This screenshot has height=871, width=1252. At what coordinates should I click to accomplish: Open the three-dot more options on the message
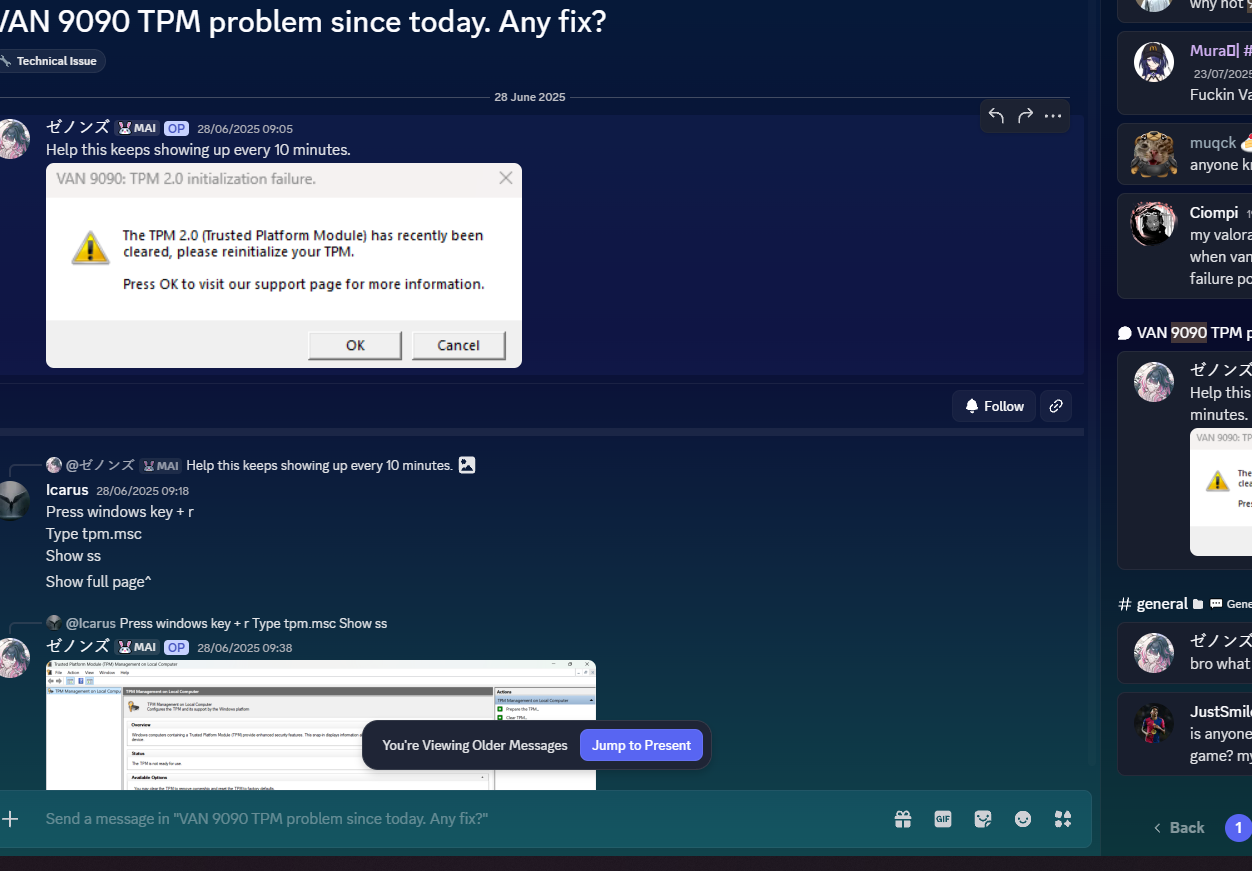pos(1053,116)
